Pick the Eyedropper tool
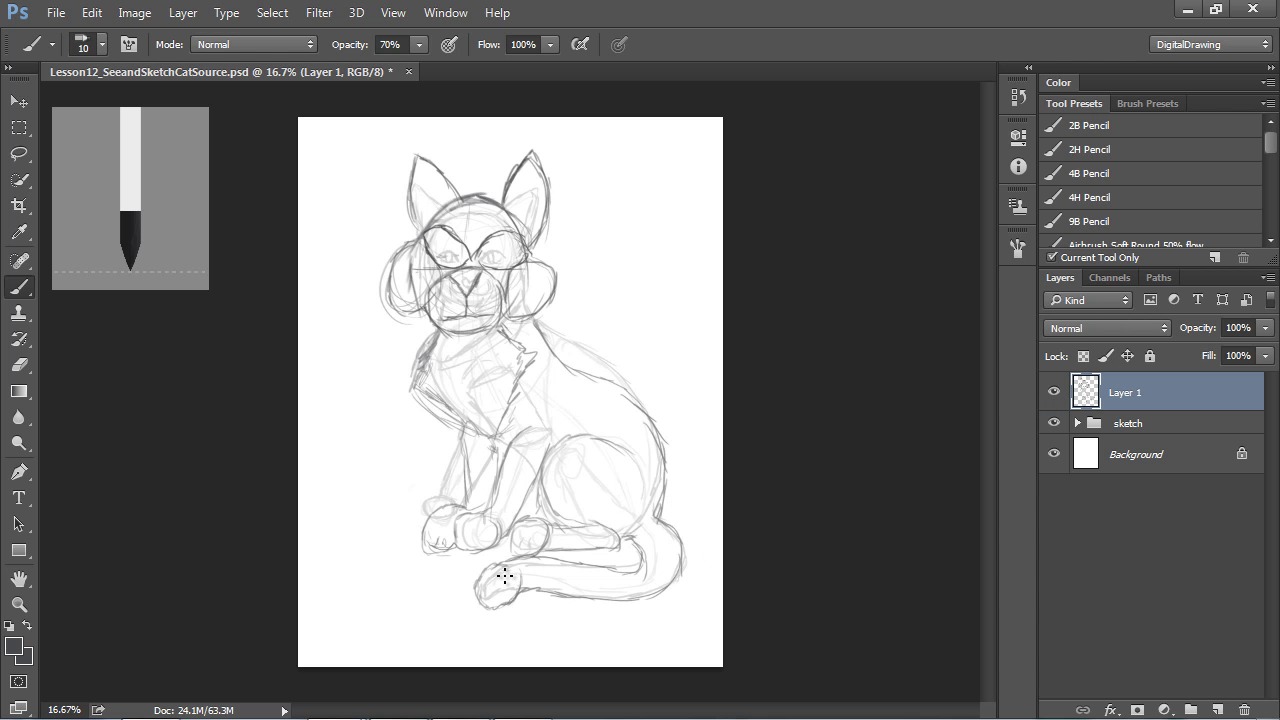This screenshot has width=1280, height=720. click(19, 232)
